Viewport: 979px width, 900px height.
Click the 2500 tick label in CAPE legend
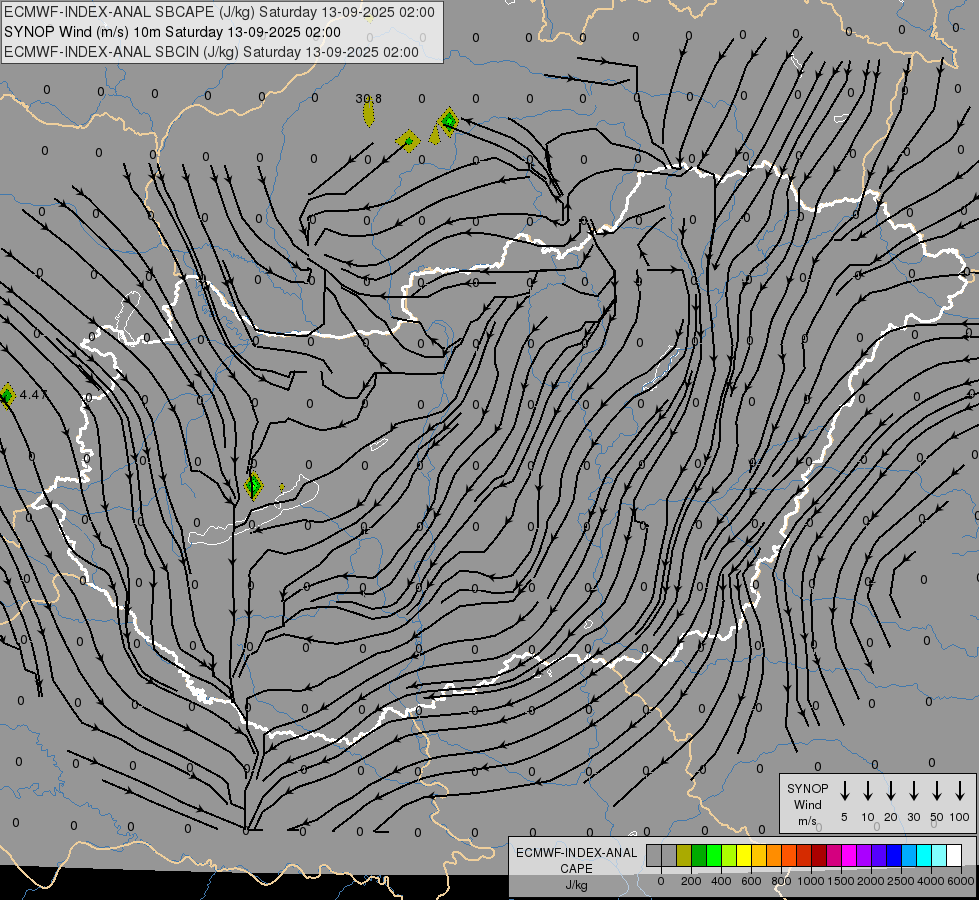point(901,881)
